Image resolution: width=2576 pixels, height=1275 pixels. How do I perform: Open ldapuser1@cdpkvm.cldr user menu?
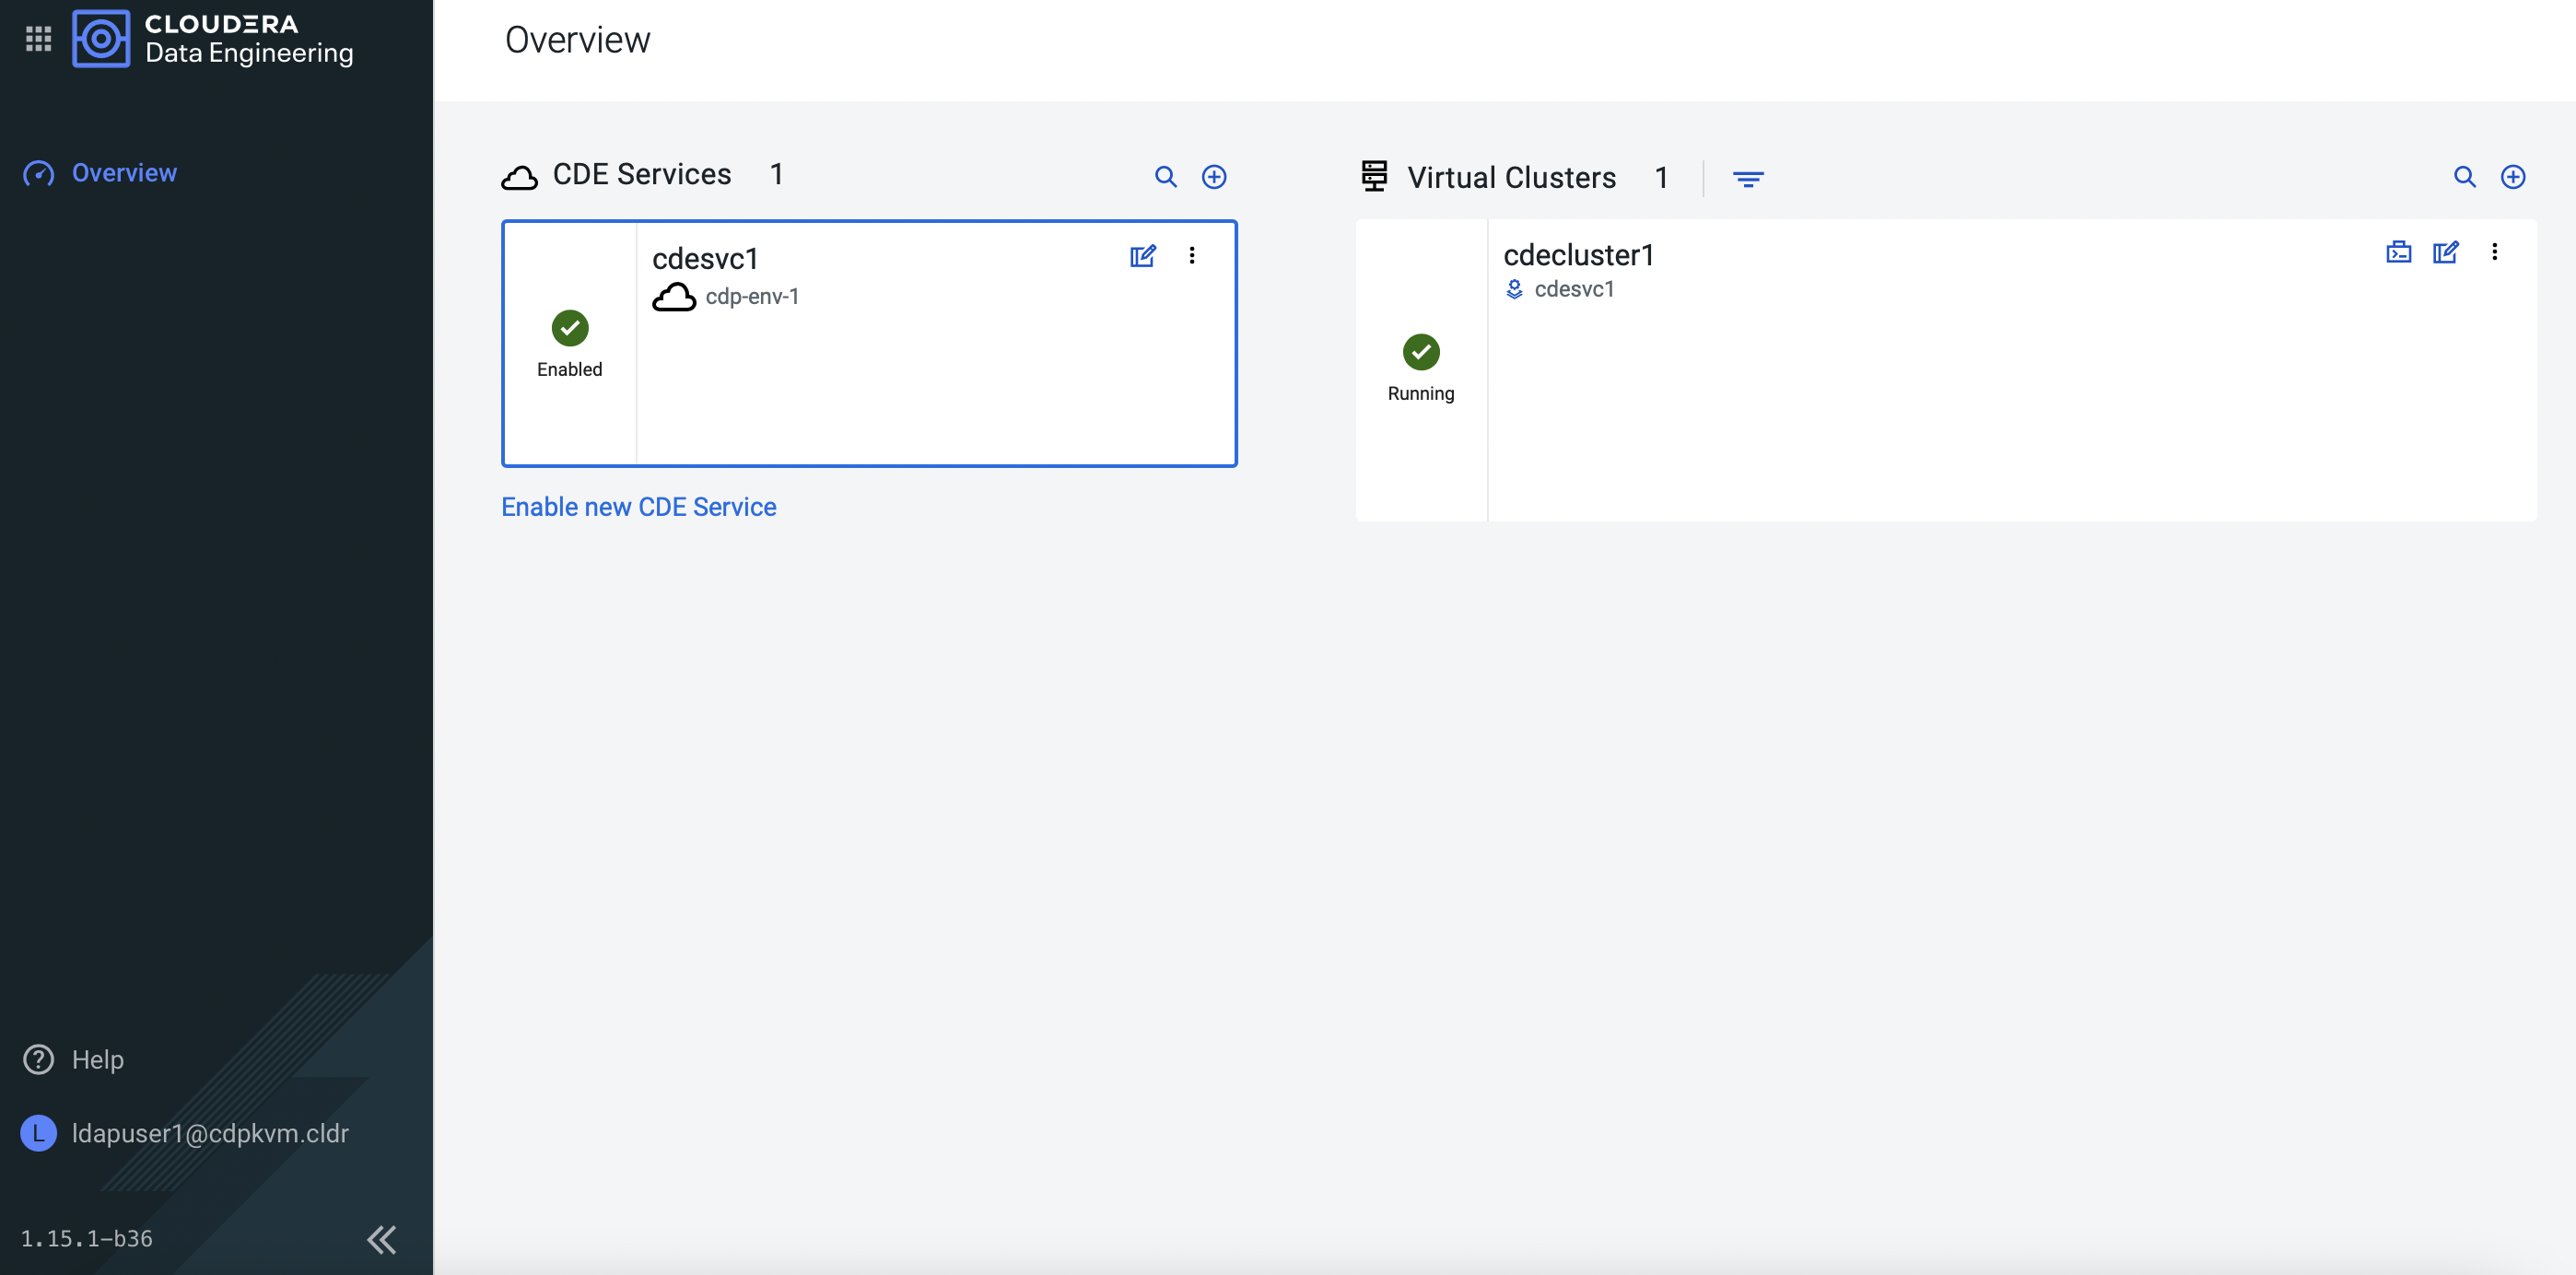[x=209, y=1133]
